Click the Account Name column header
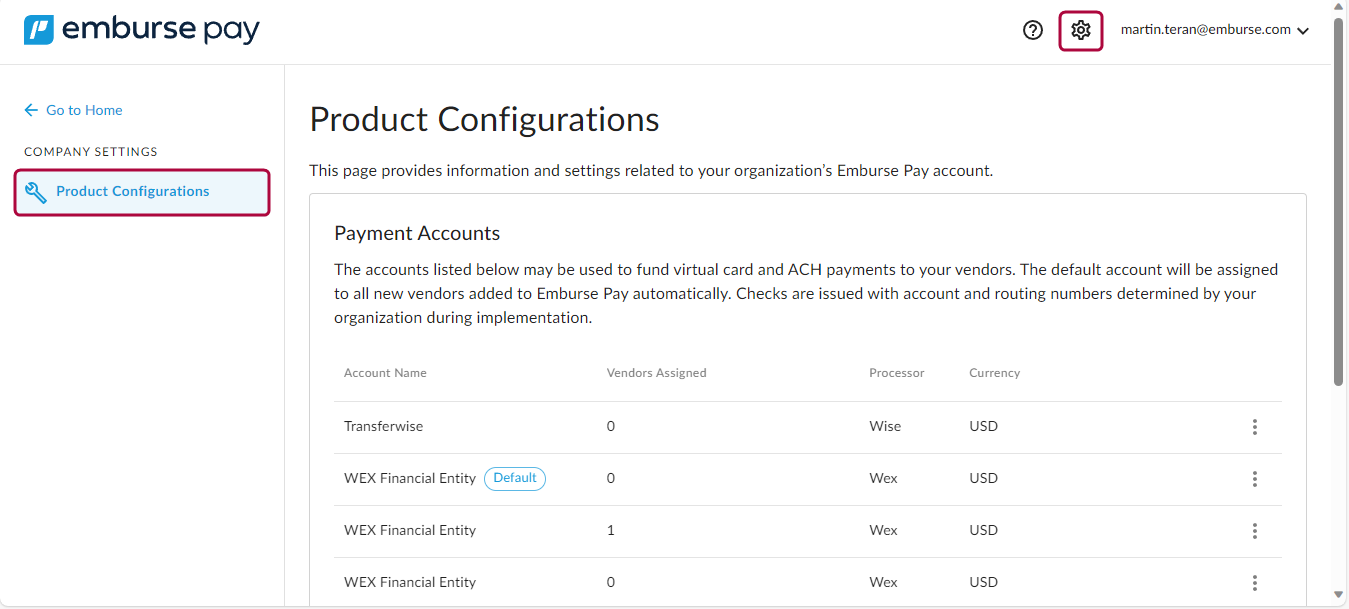Viewport: 1349px width, 609px height. coord(385,373)
